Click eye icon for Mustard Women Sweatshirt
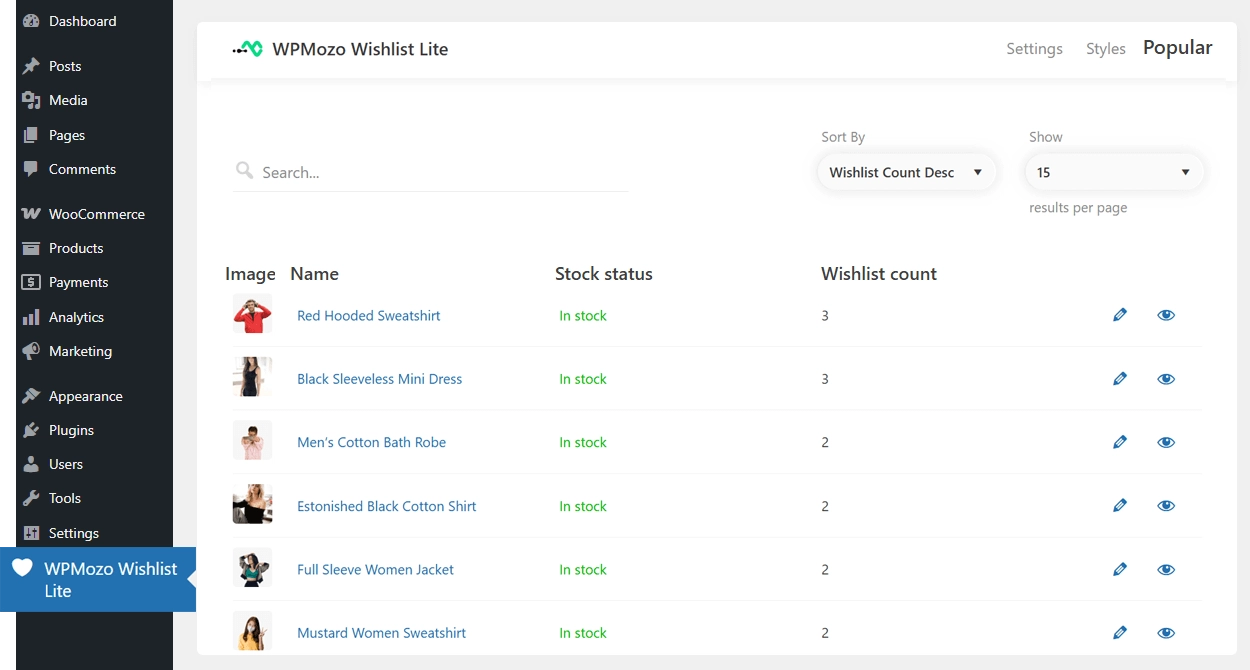 [1166, 633]
